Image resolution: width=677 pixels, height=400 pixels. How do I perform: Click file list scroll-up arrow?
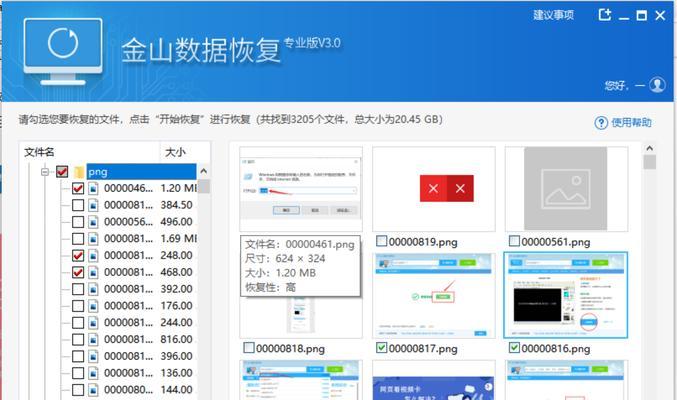point(204,171)
